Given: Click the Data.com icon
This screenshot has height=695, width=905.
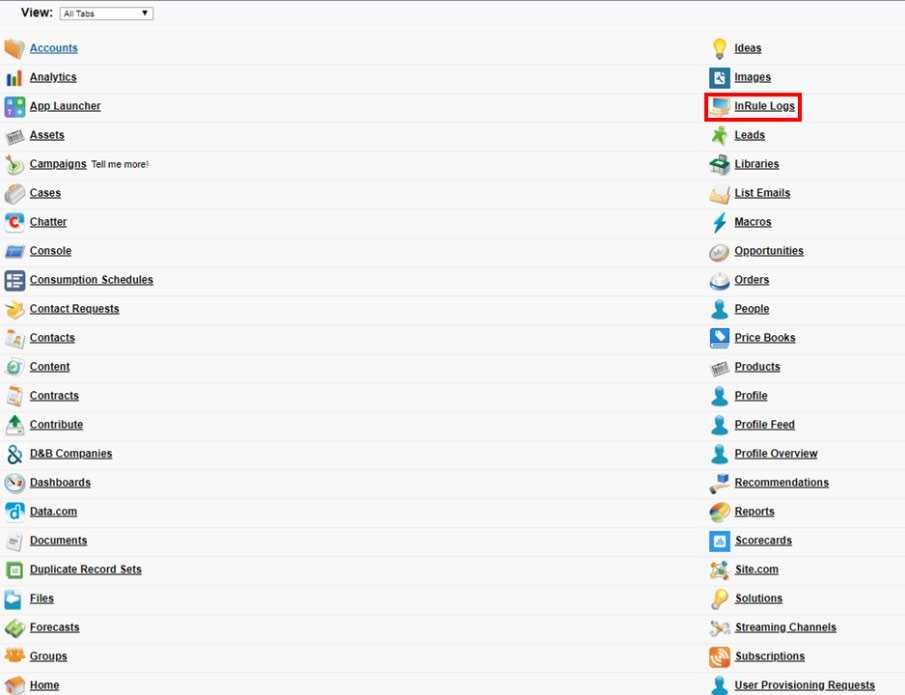Looking at the screenshot, I should 14,512.
